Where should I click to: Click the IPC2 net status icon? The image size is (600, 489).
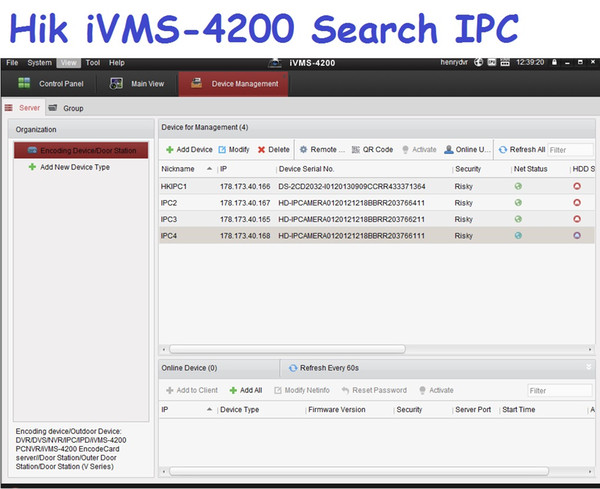[x=518, y=203]
